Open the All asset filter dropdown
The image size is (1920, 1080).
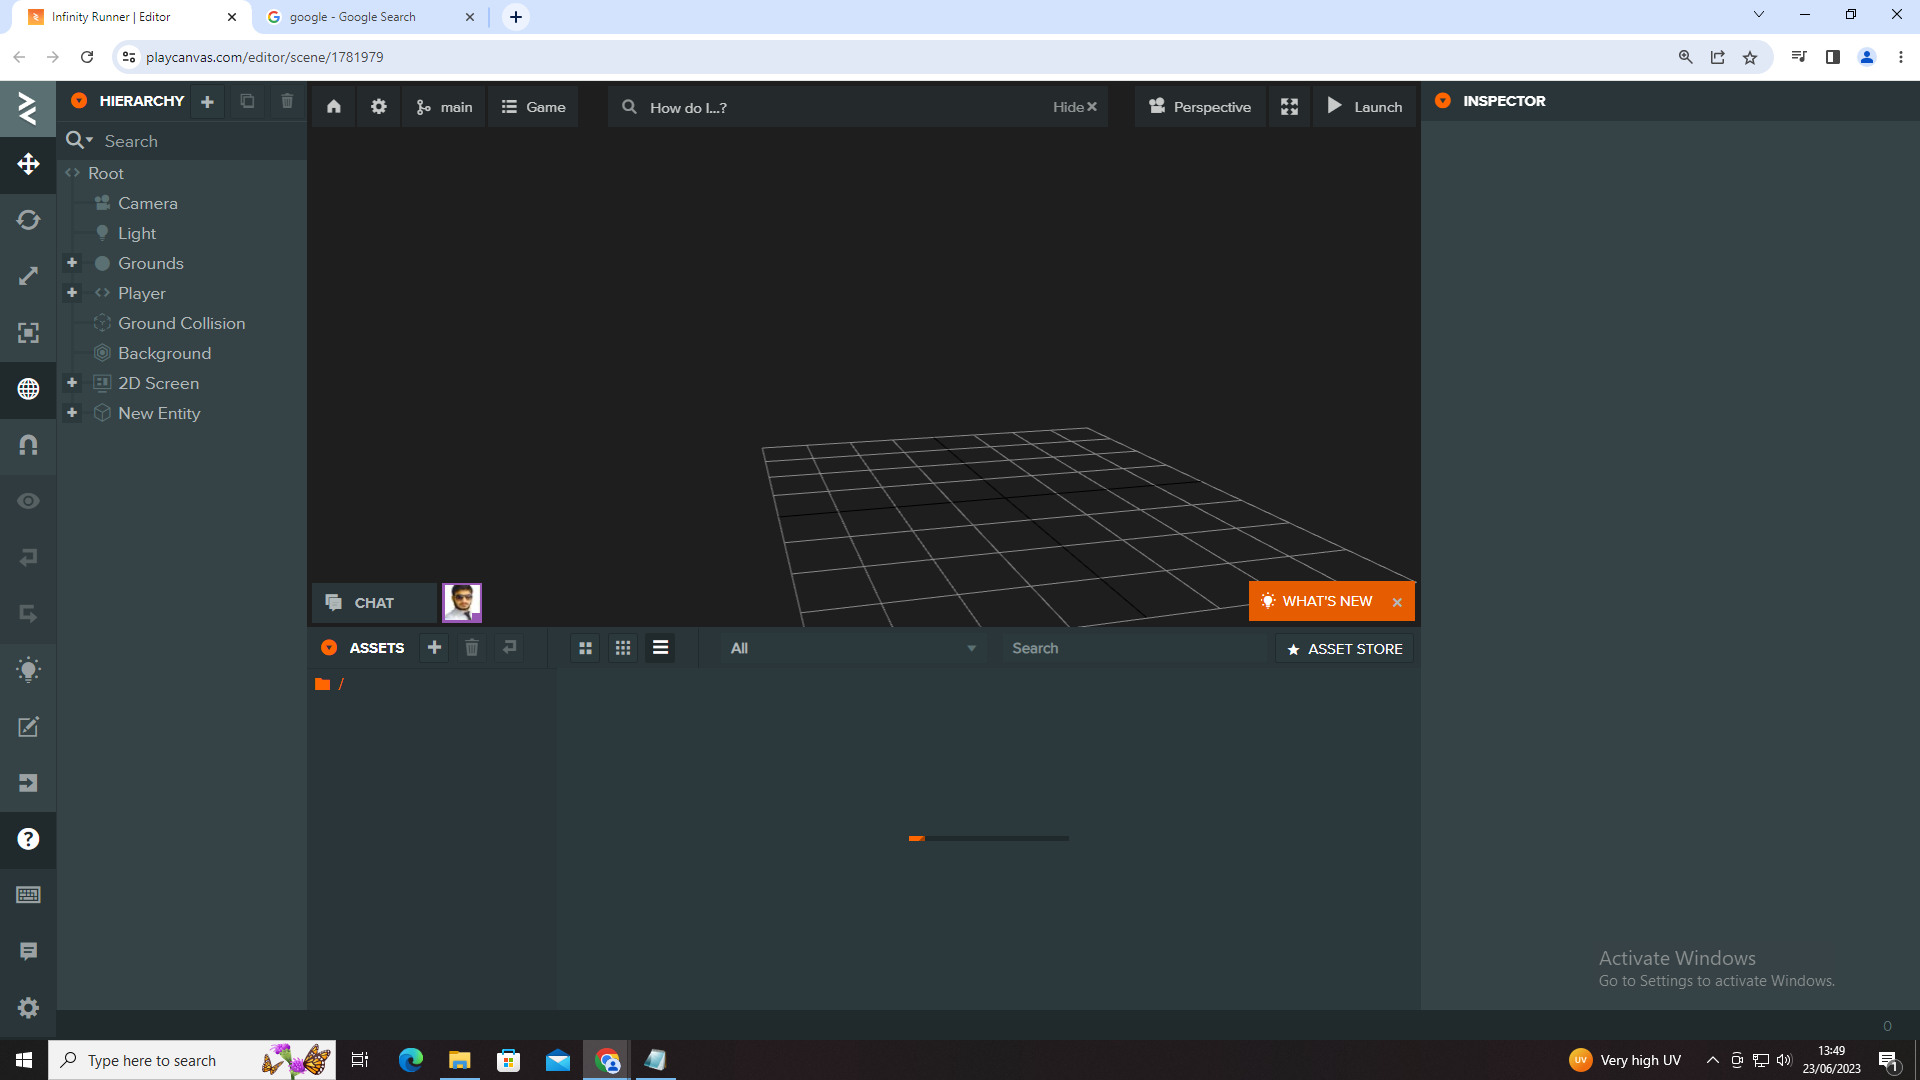coord(852,648)
